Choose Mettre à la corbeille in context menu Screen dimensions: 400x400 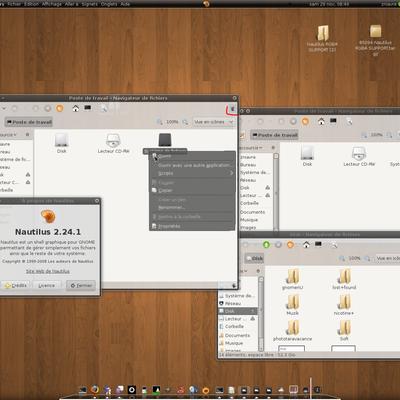click(x=192, y=217)
